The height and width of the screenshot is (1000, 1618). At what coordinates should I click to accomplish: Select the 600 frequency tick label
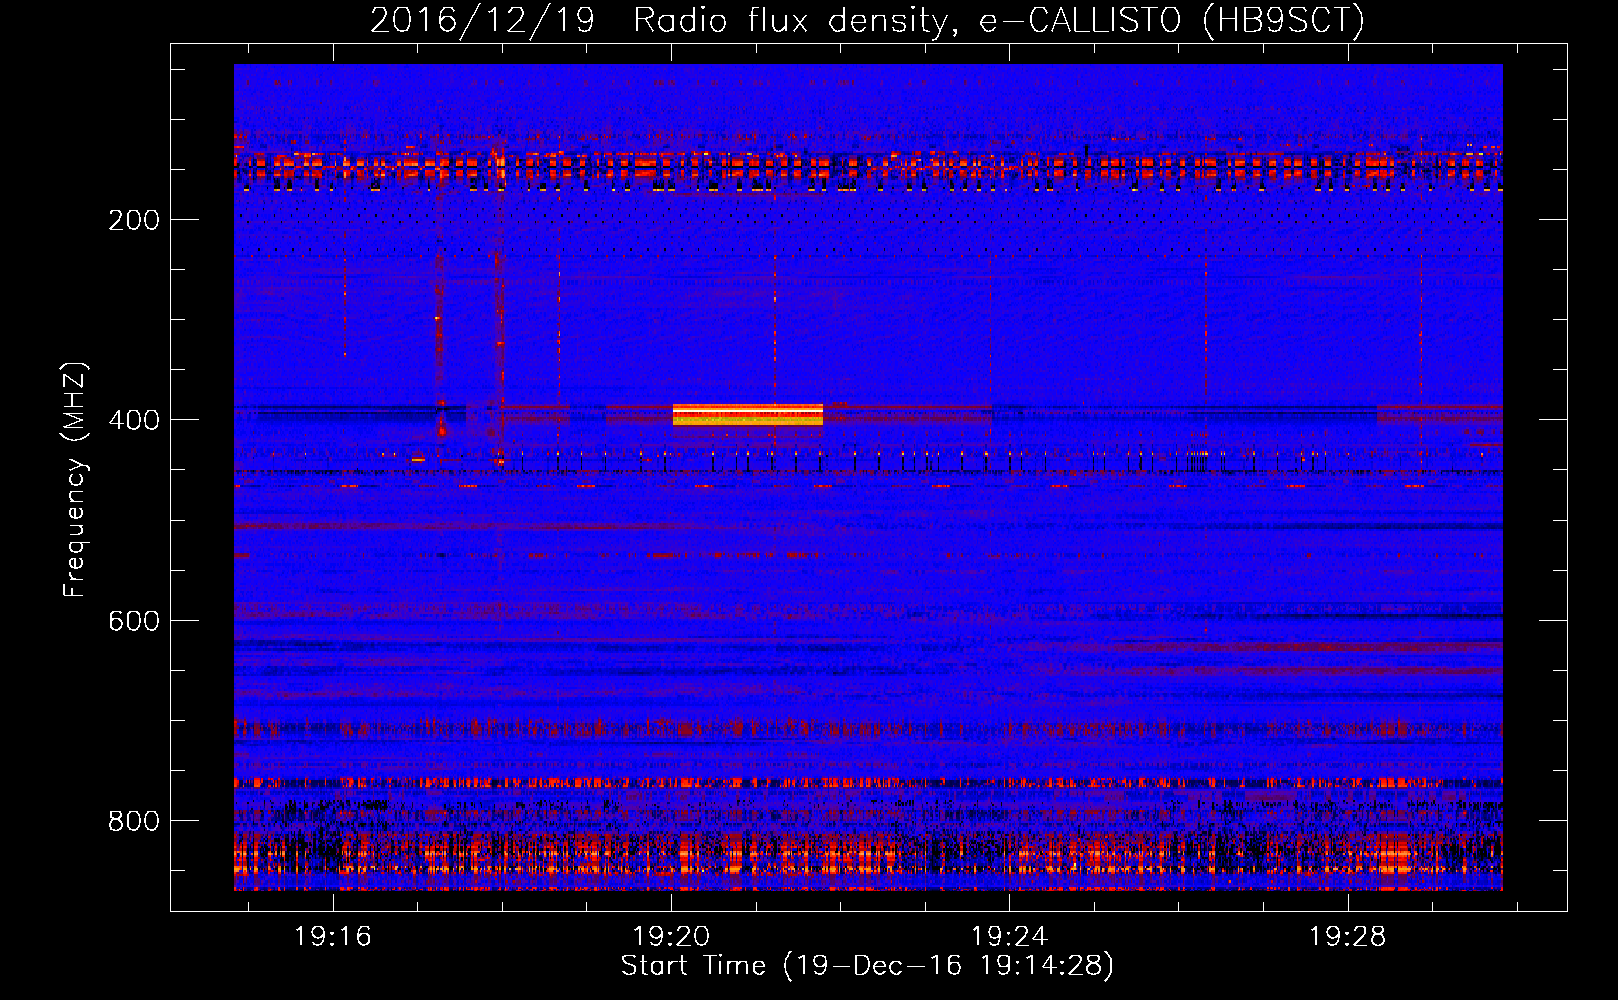click(x=134, y=621)
